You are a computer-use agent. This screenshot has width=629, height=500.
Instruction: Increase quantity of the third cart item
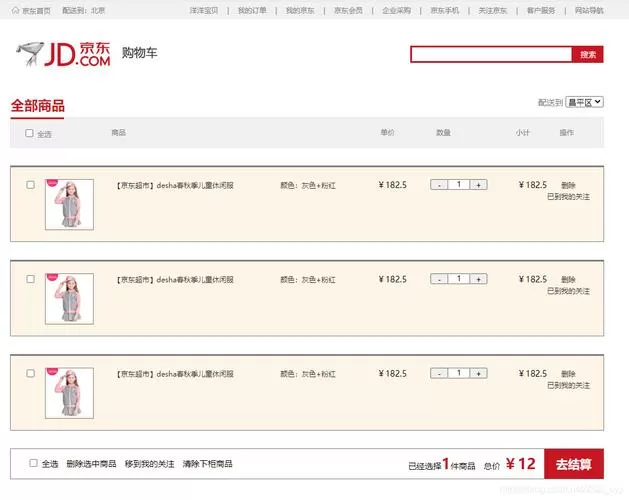[478, 373]
